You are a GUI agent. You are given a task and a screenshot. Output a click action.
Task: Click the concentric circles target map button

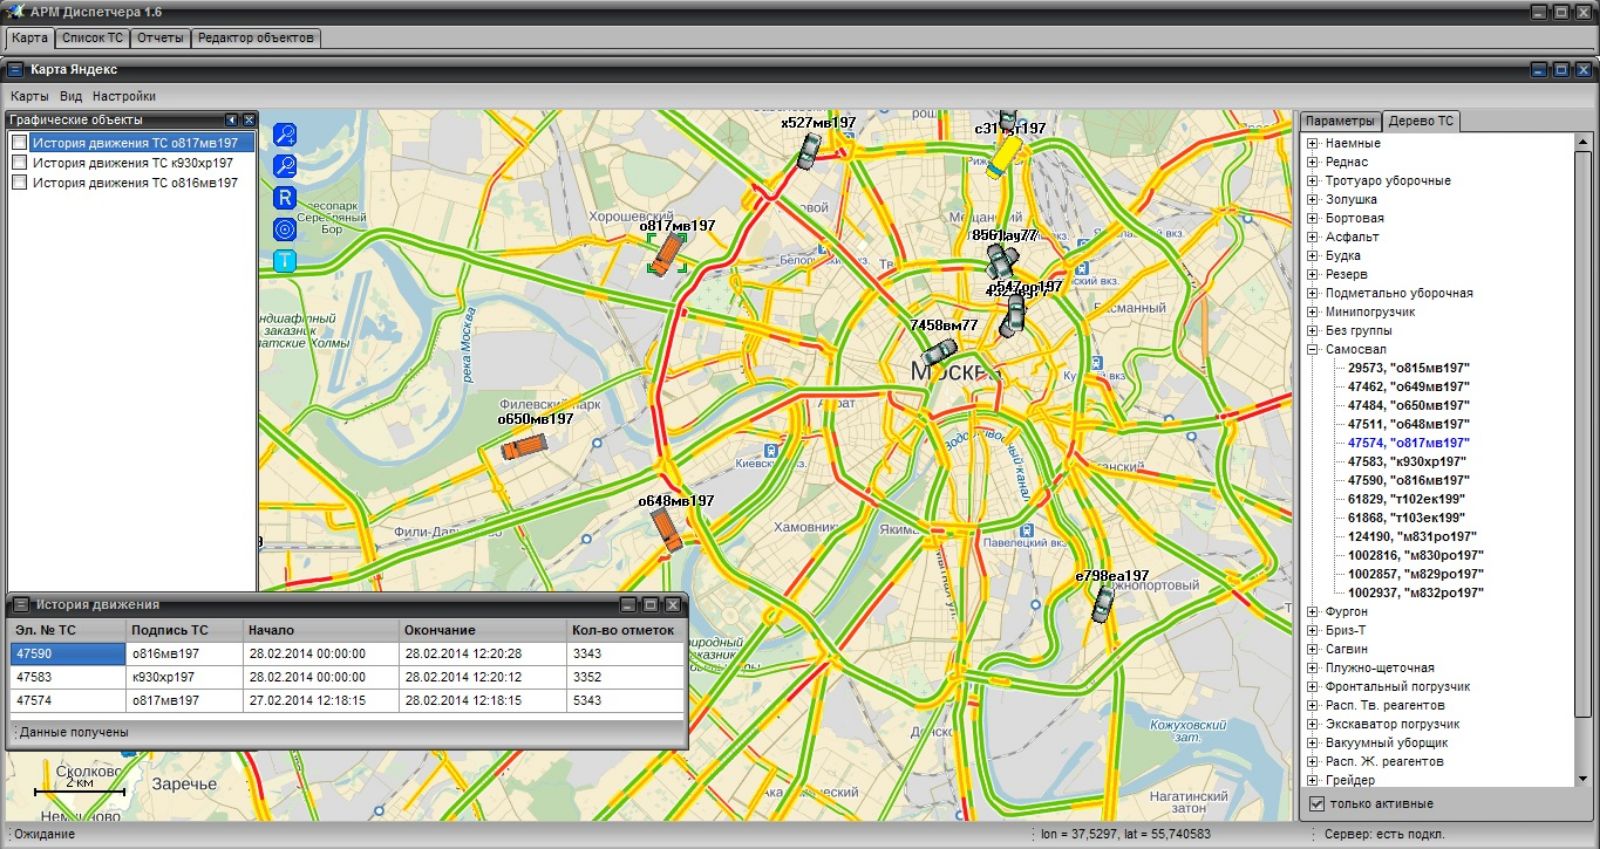tap(285, 229)
